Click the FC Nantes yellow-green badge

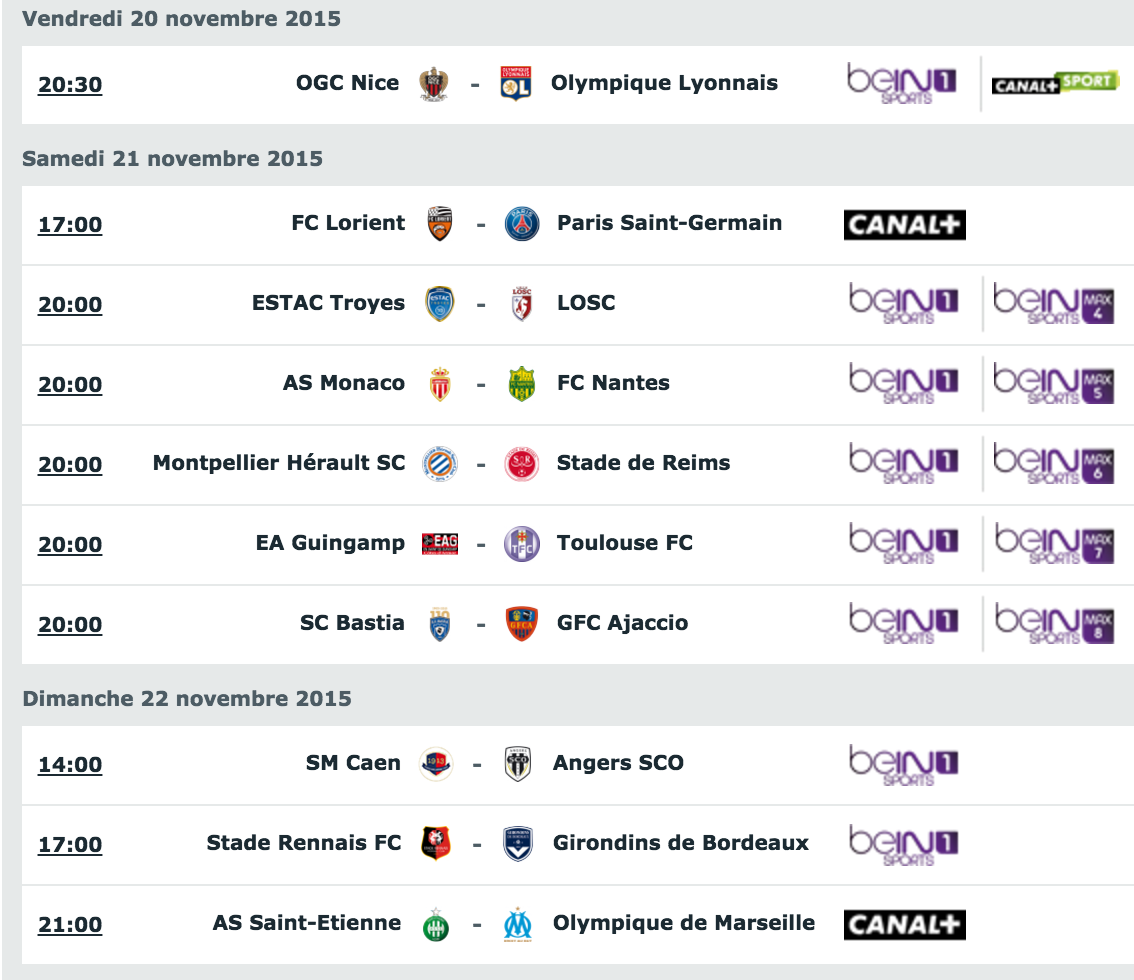click(521, 384)
